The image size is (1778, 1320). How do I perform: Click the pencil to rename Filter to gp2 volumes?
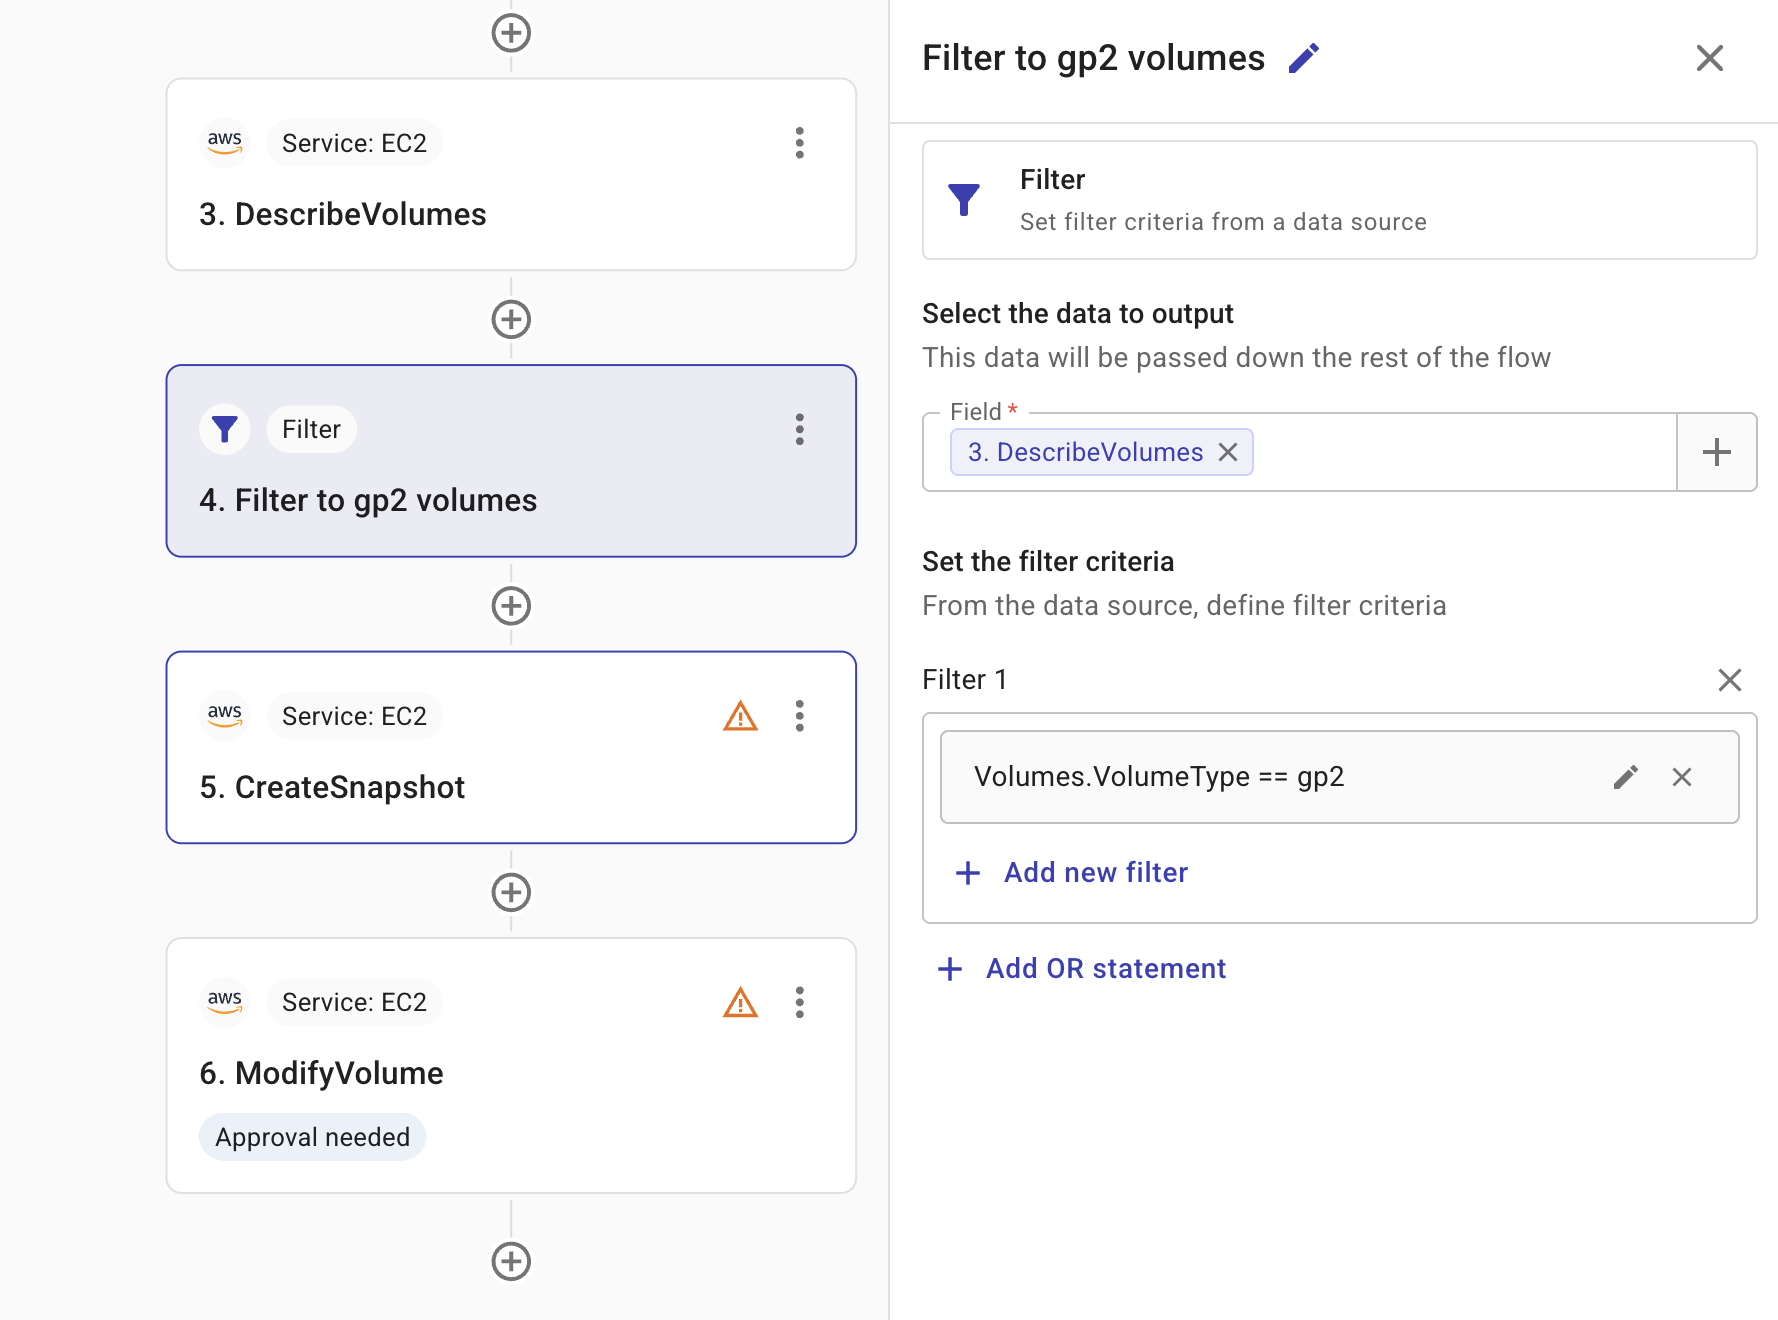(x=1303, y=58)
